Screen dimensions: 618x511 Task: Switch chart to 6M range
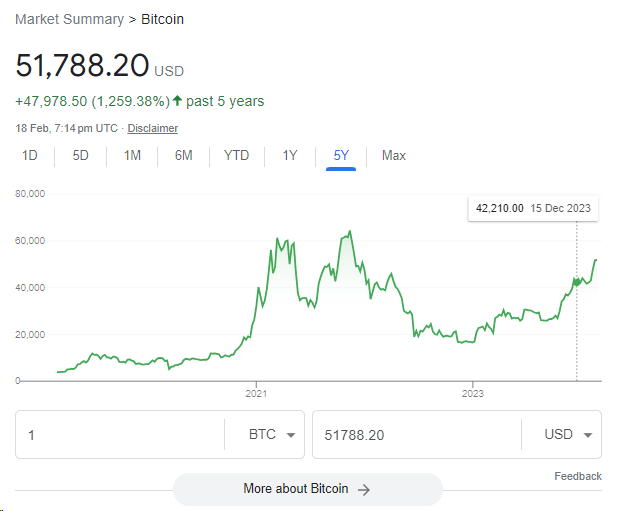183,155
